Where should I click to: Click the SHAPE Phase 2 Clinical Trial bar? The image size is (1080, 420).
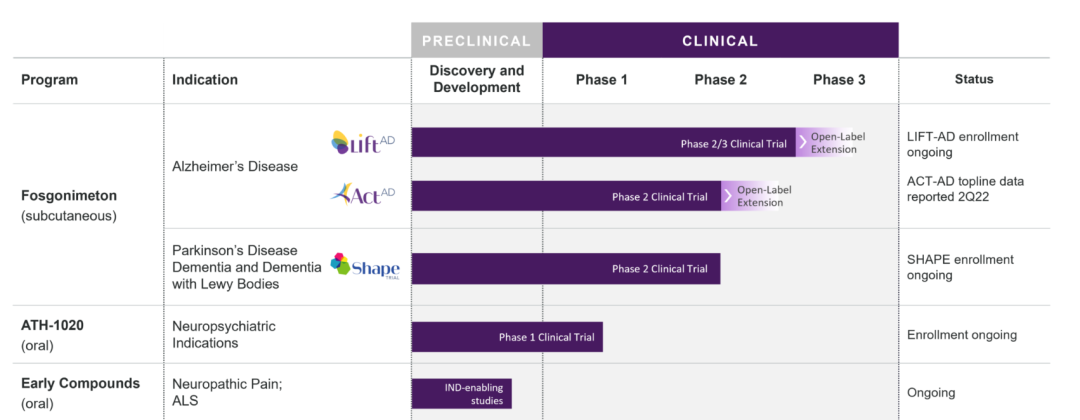565,268
